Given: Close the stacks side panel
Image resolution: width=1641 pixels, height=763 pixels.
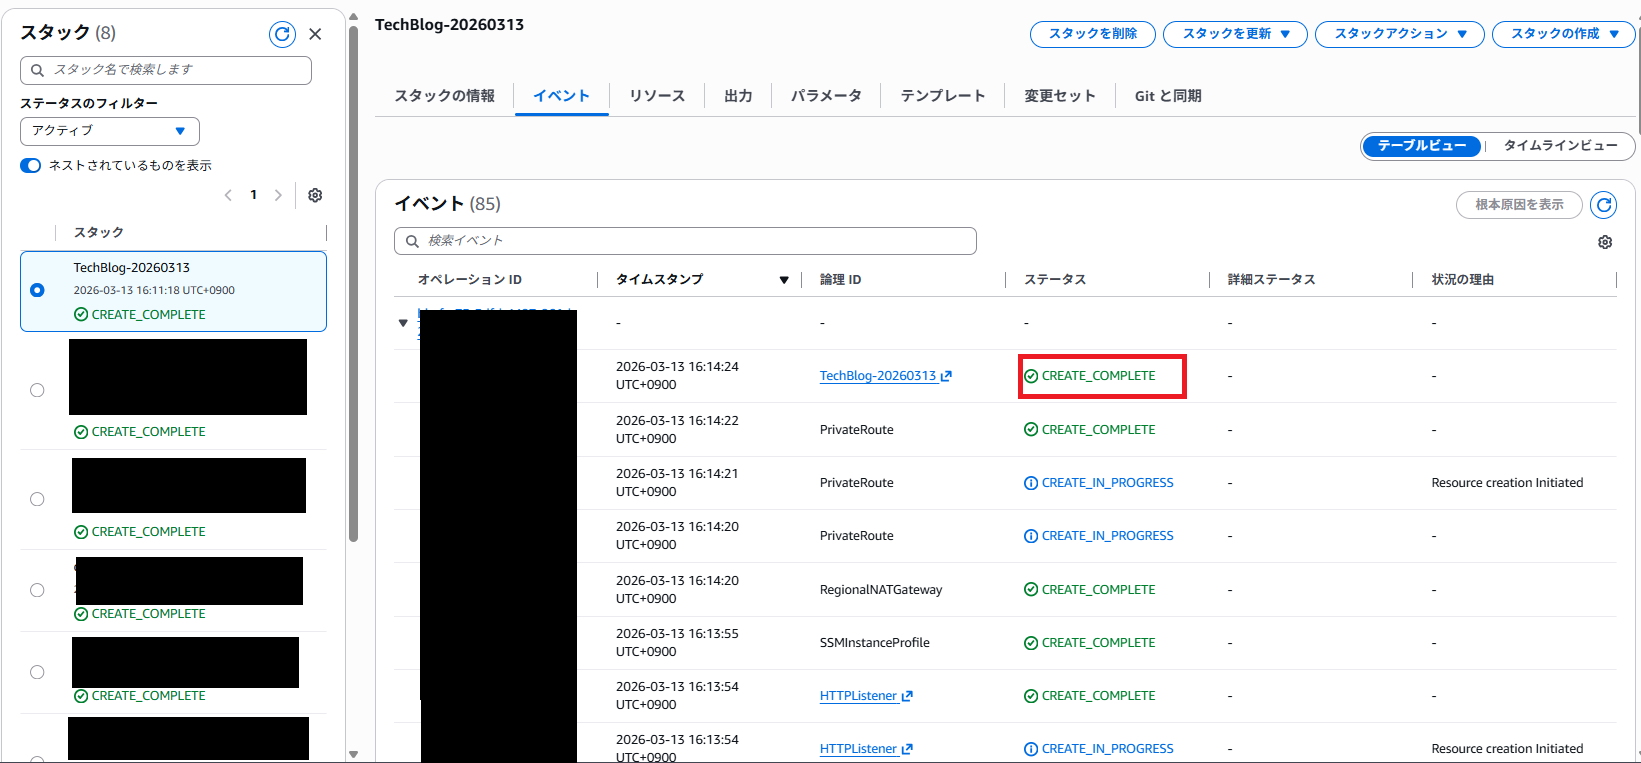Looking at the screenshot, I should click(x=315, y=35).
